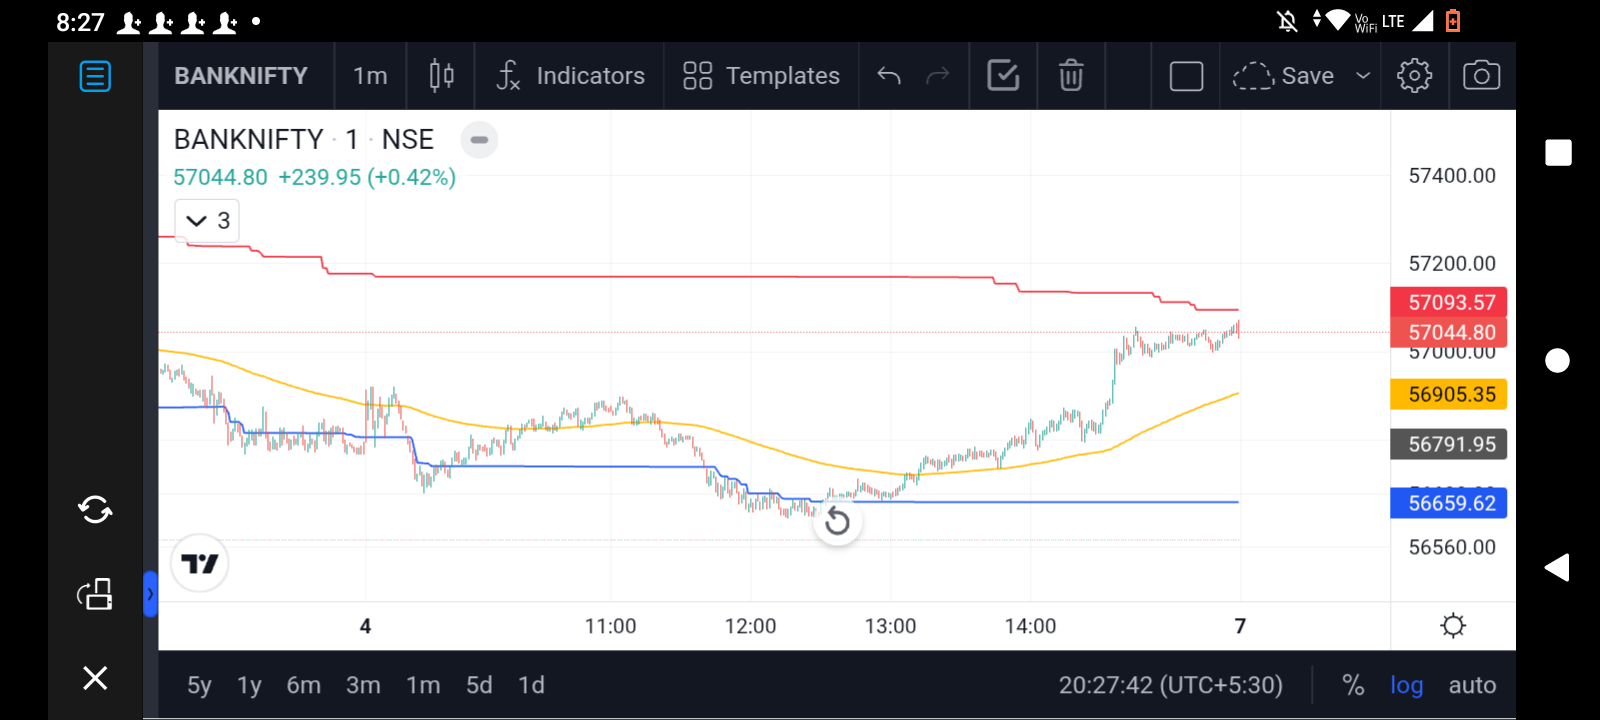Open the left sidebar menu icon
The height and width of the screenshot is (720, 1600).
pos(95,76)
